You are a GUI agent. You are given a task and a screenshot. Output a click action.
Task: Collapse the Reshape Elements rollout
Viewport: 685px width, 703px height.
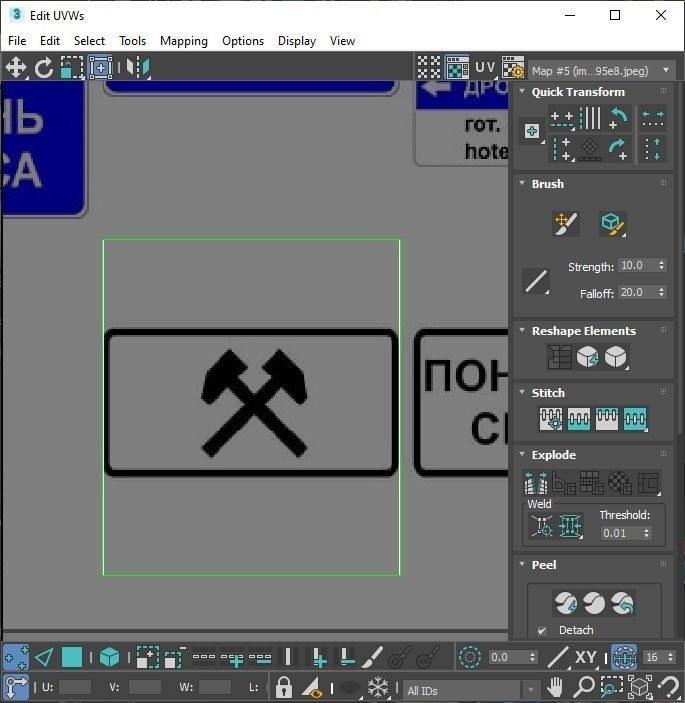coord(522,330)
